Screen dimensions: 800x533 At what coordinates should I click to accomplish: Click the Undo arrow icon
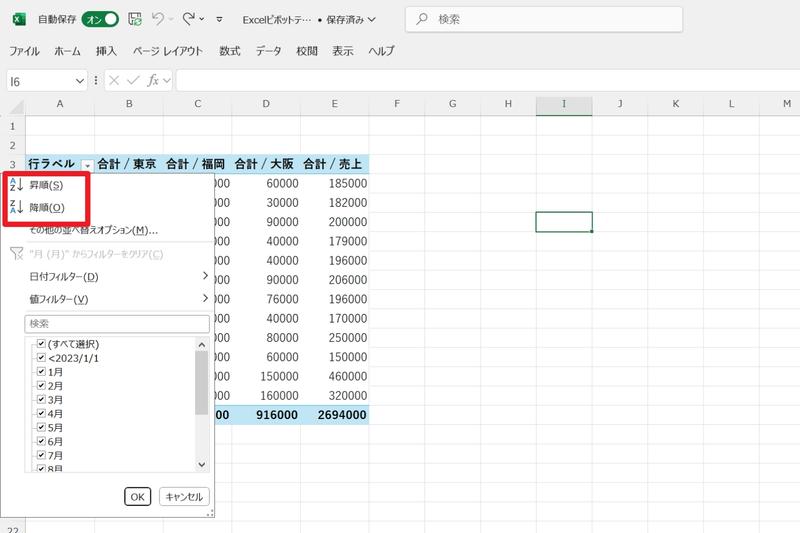click(158, 19)
